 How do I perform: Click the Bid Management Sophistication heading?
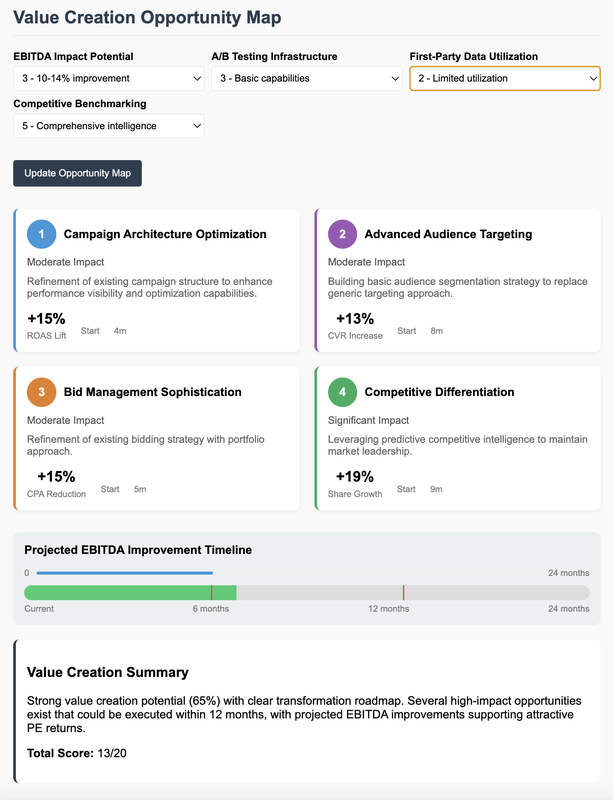153,392
